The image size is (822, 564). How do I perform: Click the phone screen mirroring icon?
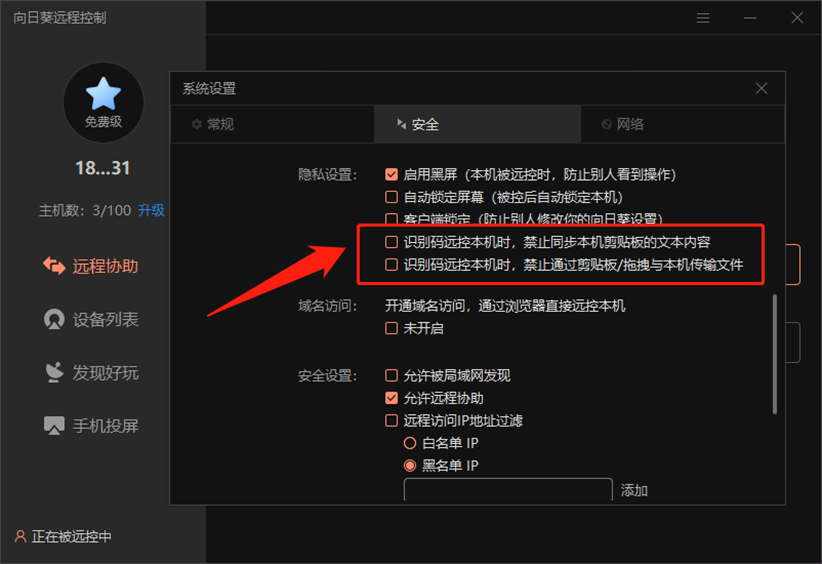[54, 426]
